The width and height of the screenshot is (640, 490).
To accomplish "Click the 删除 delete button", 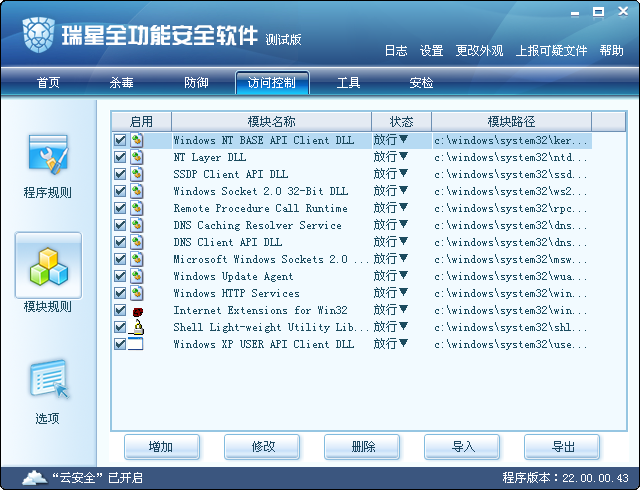I will click(x=362, y=447).
